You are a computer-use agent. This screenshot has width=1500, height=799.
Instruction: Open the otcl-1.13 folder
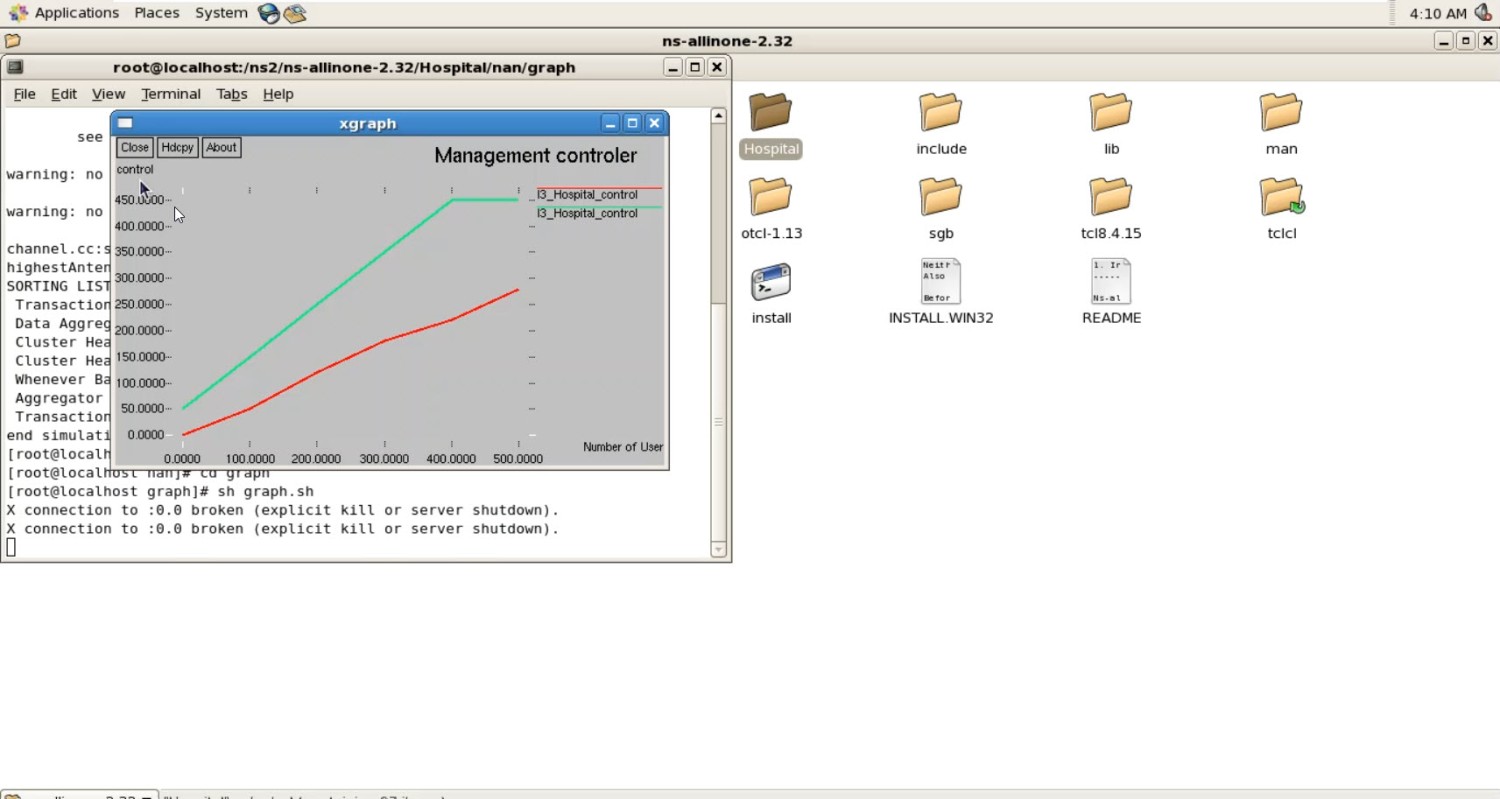770,197
